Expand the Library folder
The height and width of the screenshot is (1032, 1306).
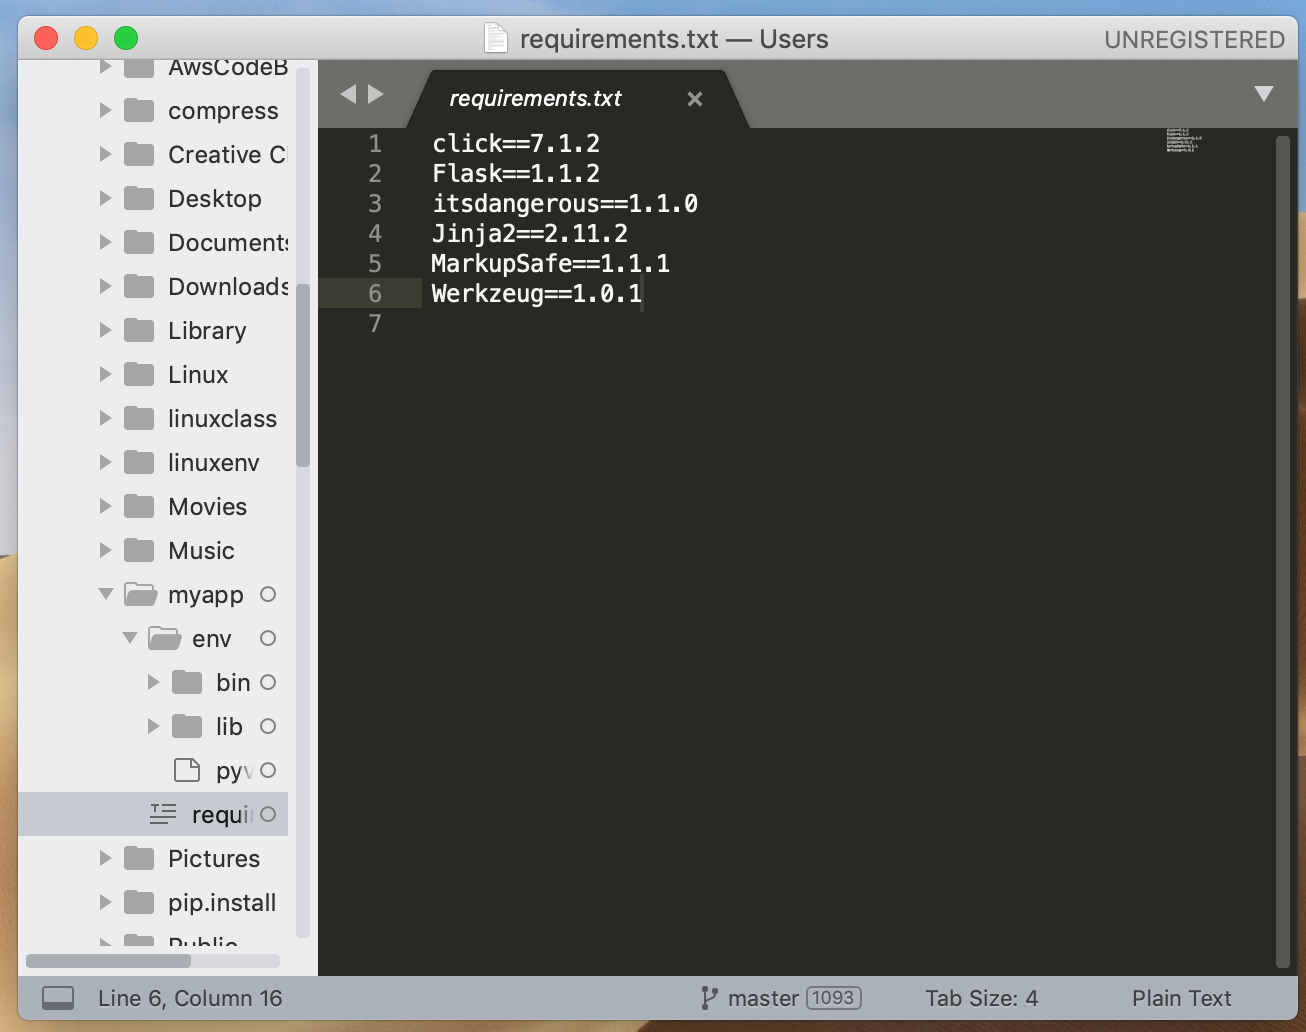pyautogui.click(x=105, y=330)
